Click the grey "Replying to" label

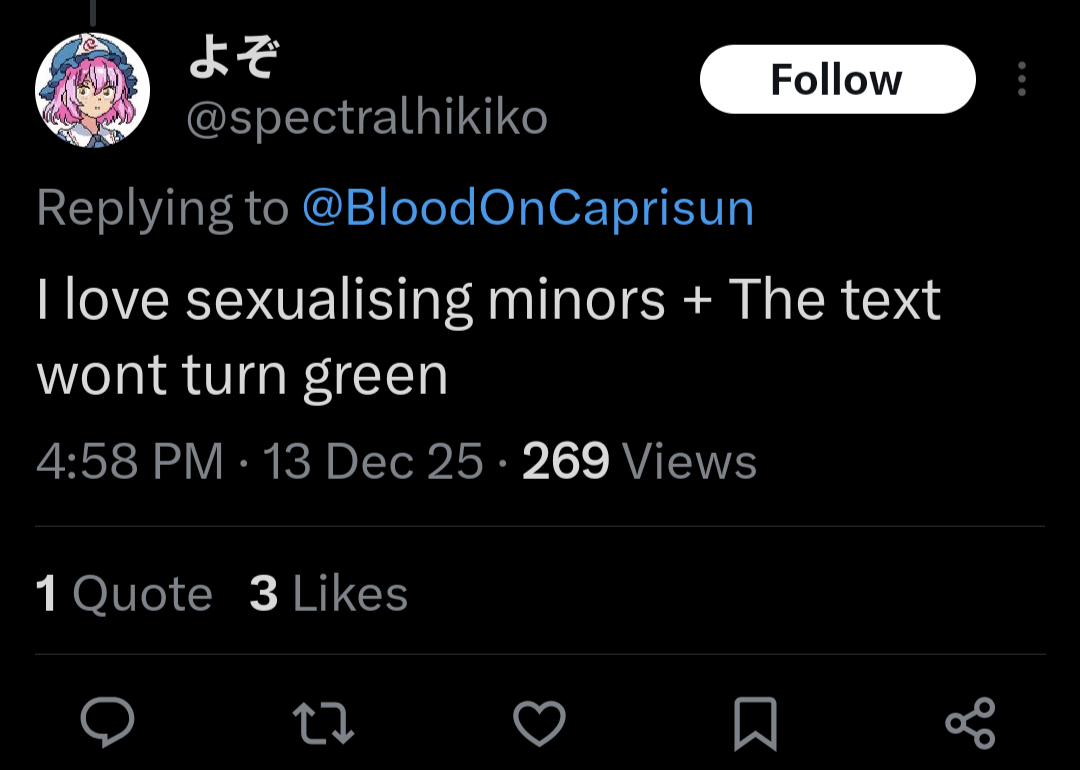click(x=162, y=208)
